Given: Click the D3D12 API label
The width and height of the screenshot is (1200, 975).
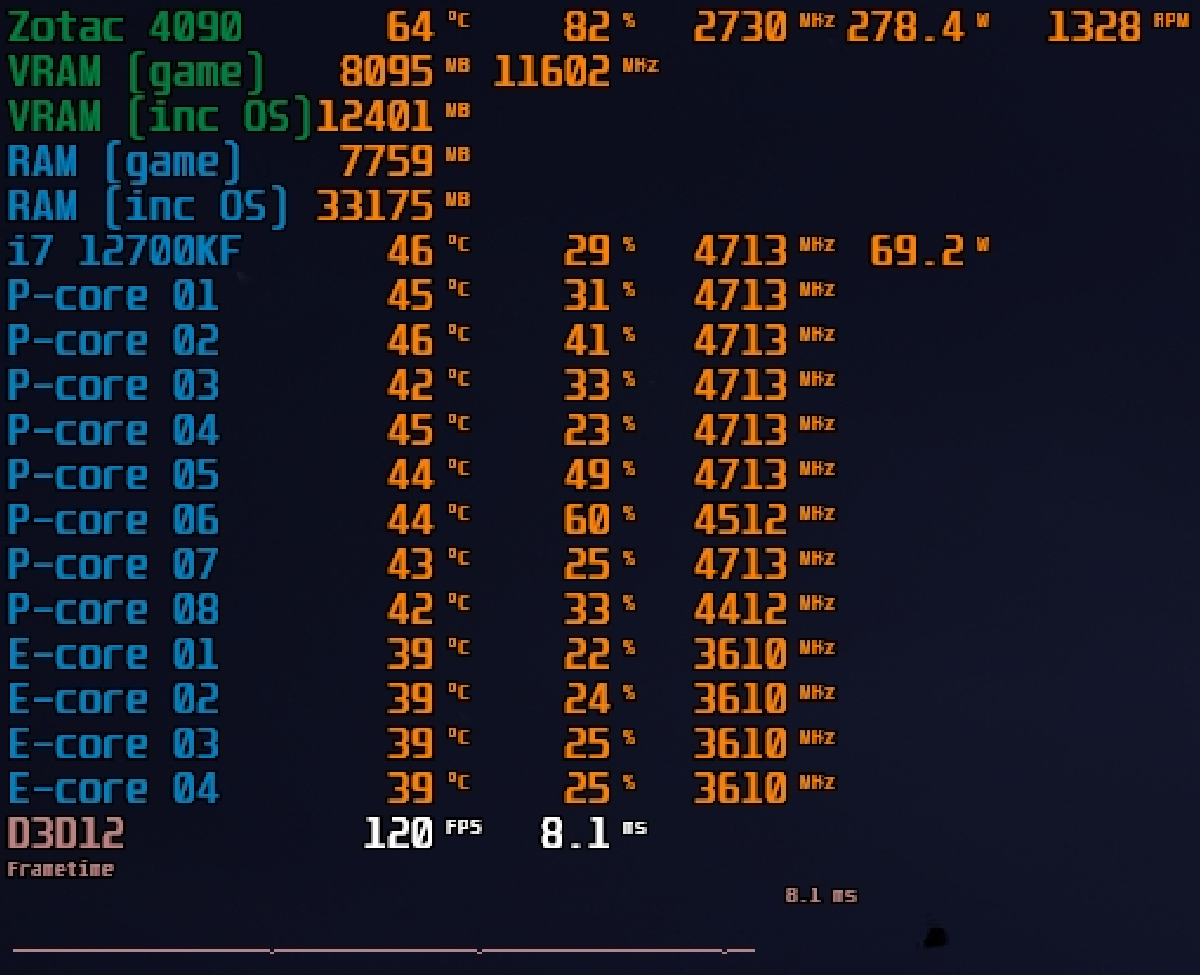Looking at the screenshot, I should point(66,832).
